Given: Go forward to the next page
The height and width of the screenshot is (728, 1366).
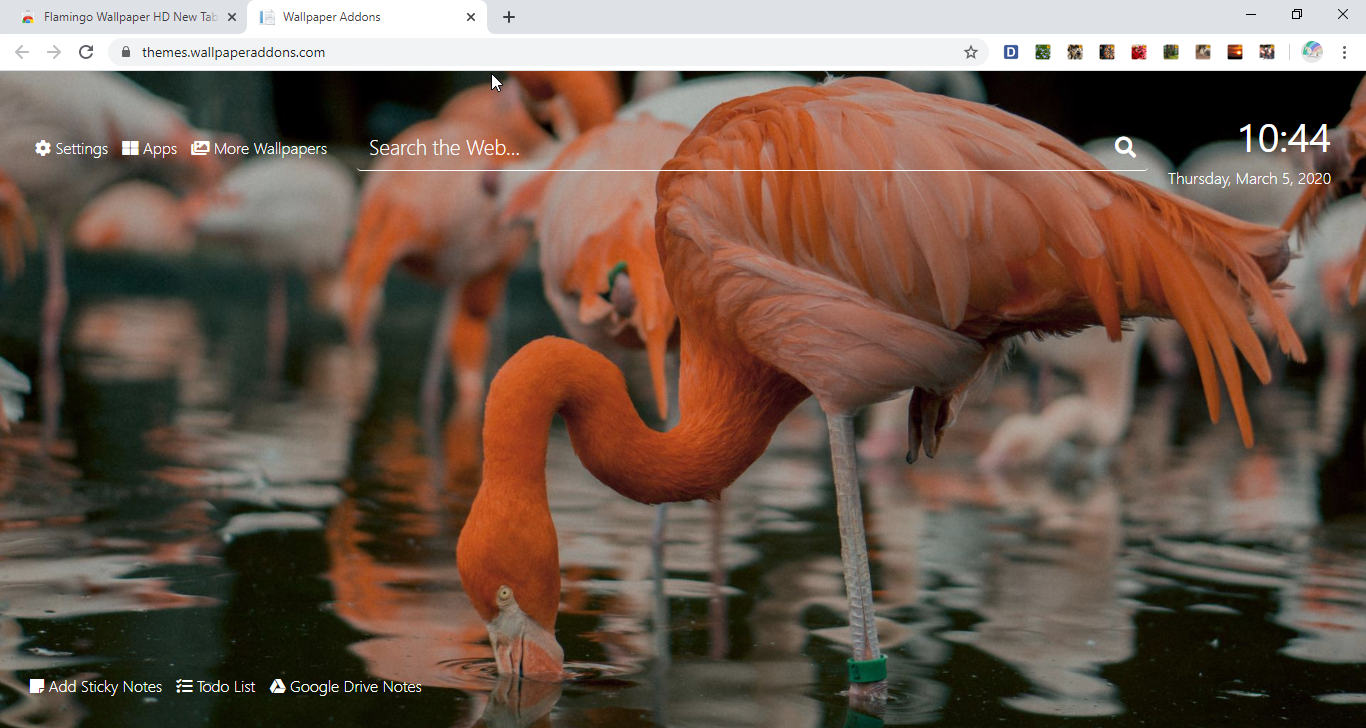Looking at the screenshot, I should [x=54, y=52].
